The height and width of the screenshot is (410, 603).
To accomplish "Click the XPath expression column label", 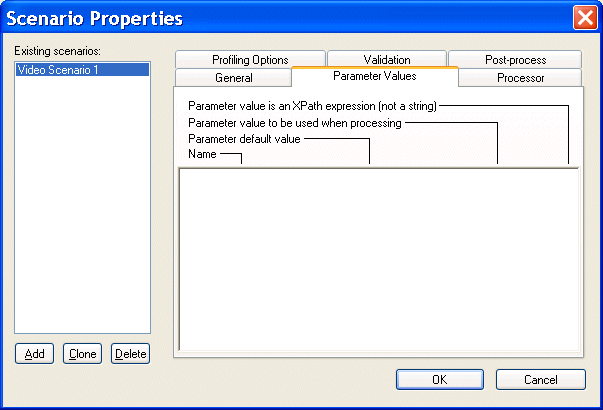I will tap(312, 106).
